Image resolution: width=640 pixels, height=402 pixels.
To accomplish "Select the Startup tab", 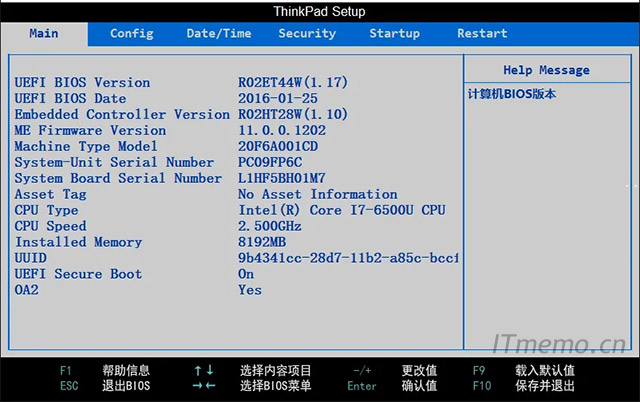I will point(394,33).
